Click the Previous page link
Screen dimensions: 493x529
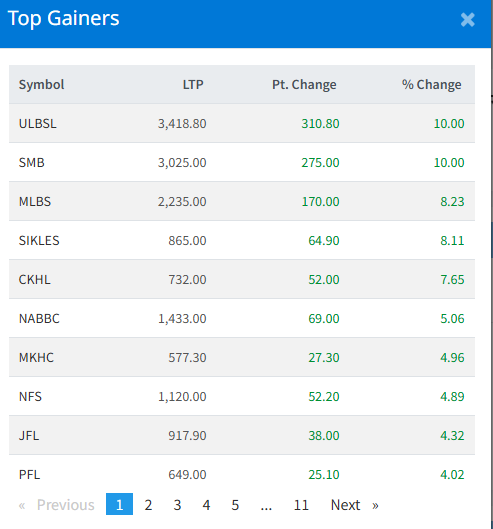click(x=57, y=505)
